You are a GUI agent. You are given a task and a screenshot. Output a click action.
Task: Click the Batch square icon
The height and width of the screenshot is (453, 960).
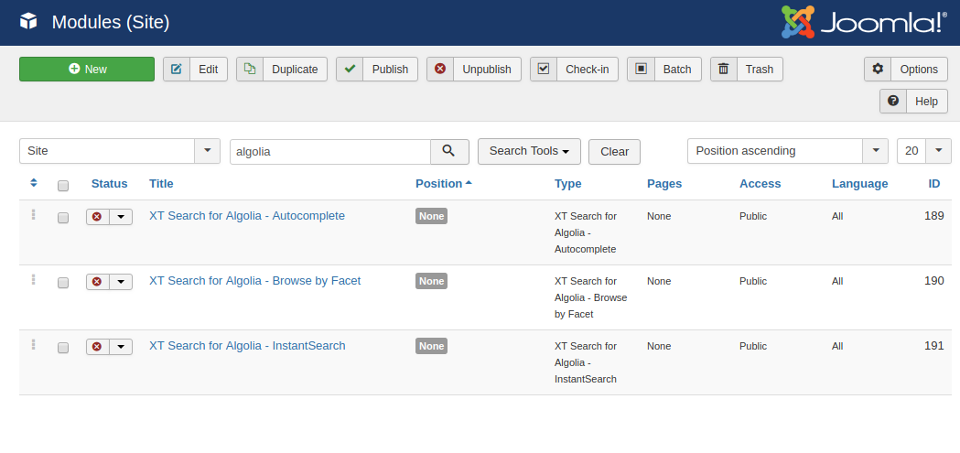640,69
